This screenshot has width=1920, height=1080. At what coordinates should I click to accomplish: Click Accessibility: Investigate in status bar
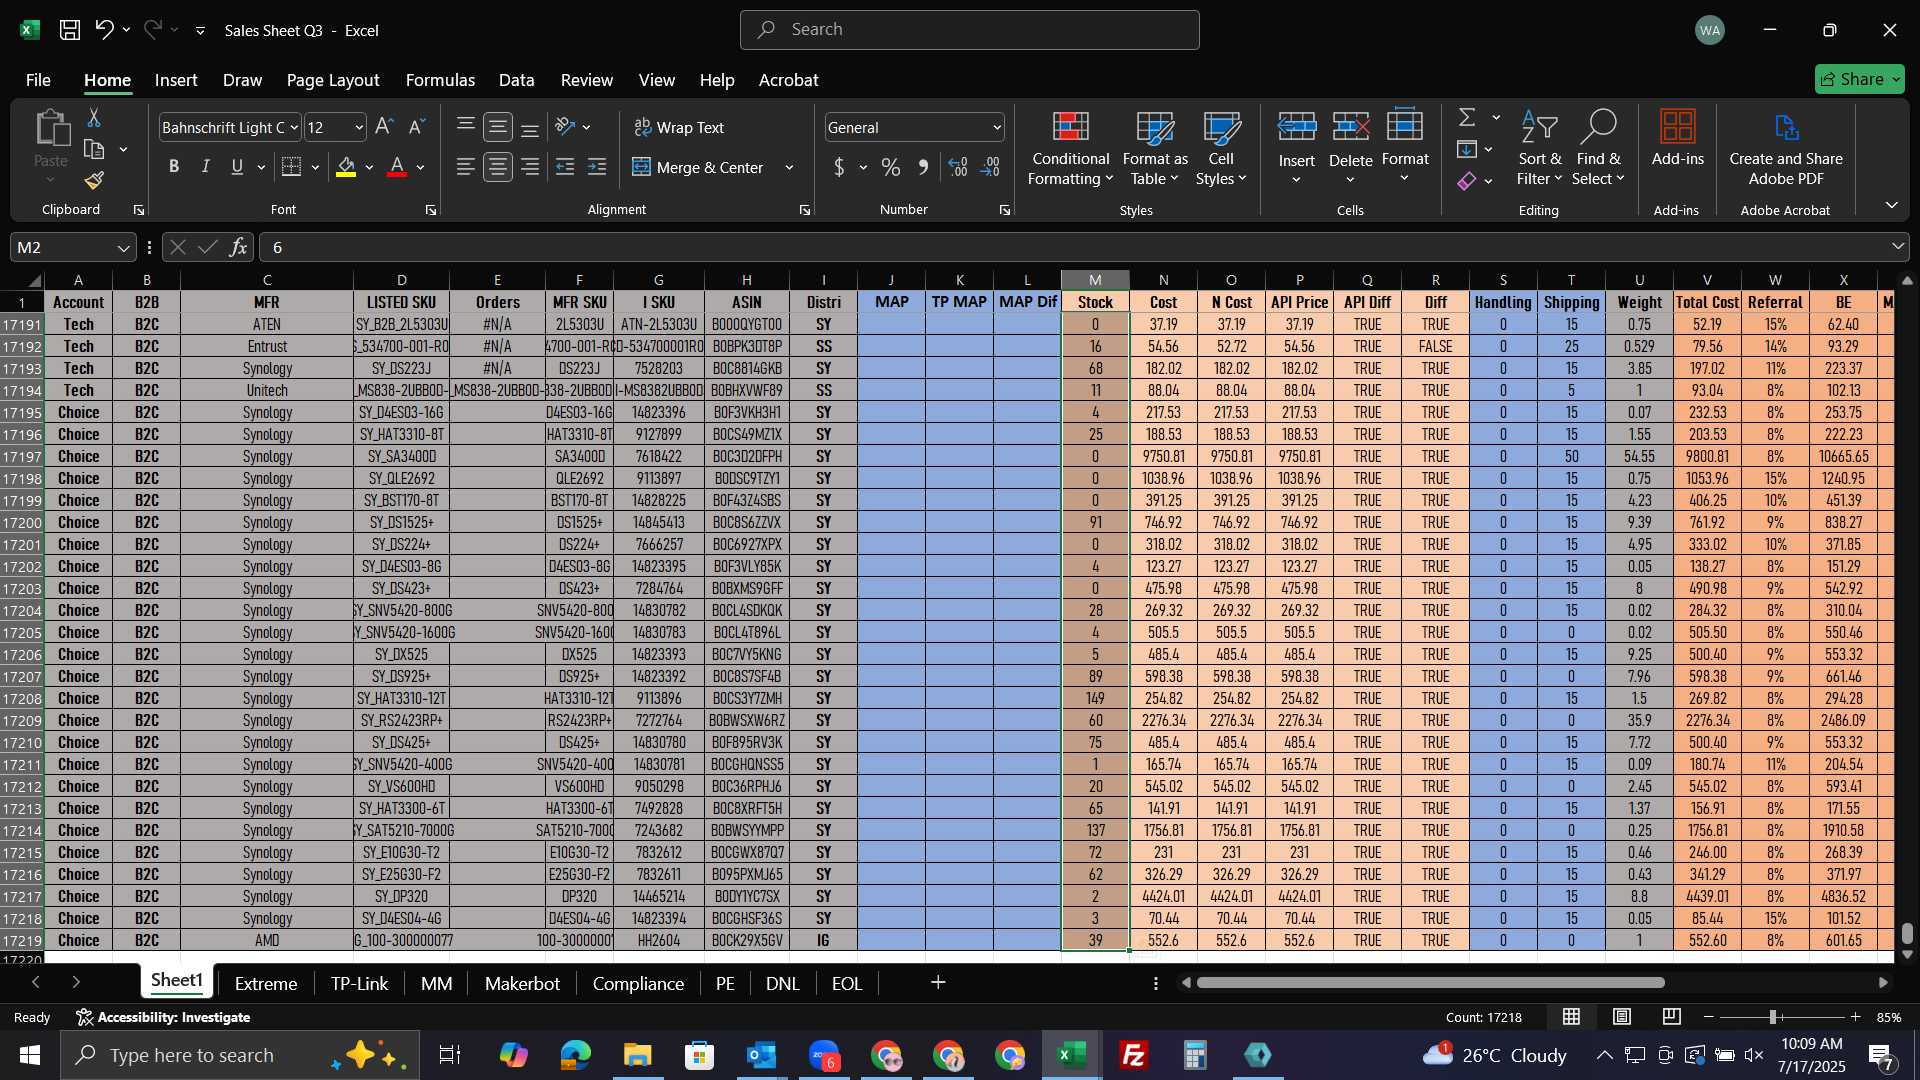point(164,1017)
